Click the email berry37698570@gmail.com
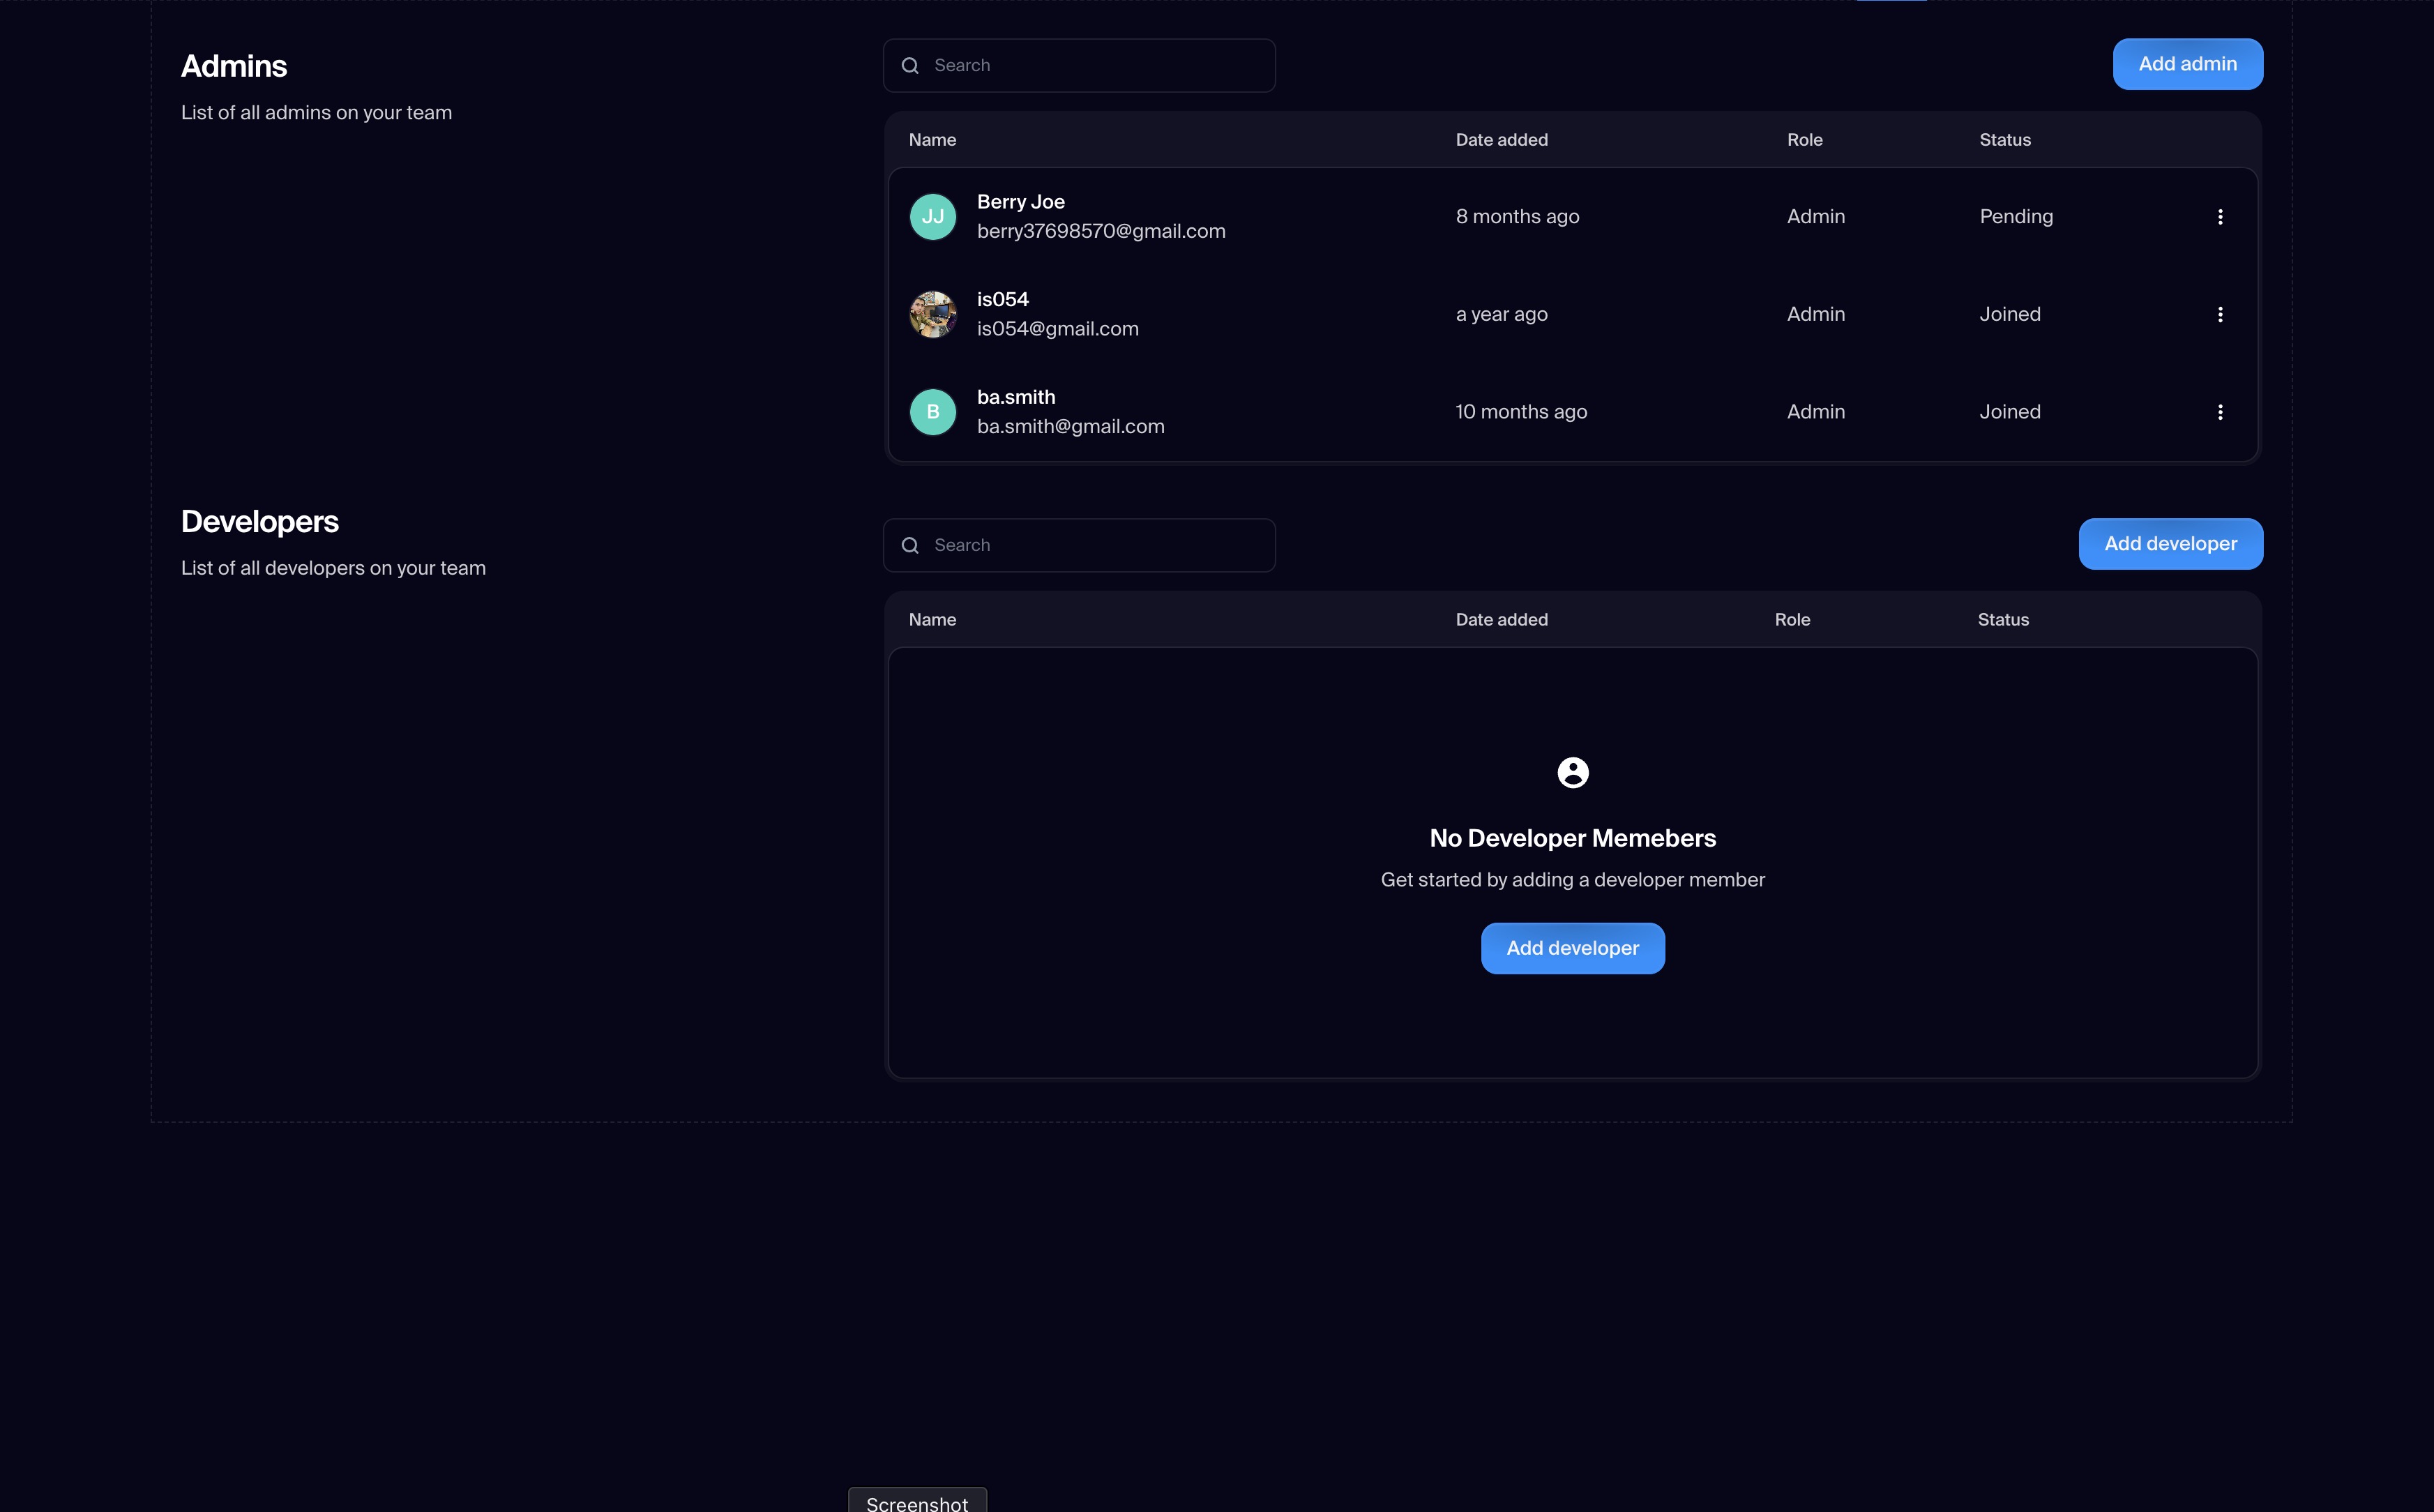Viewport: 2434px width, 1512px height. tap(1101, 231)
